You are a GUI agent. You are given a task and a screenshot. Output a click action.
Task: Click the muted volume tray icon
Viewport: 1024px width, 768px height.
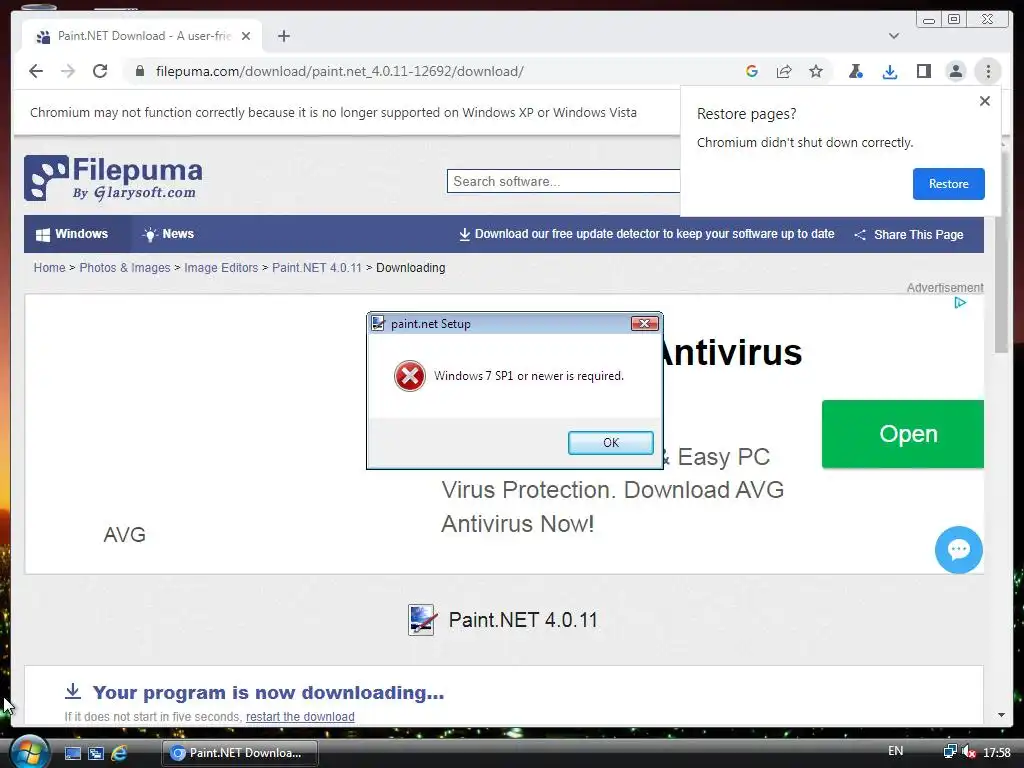pyautogui.click(x=969, y=752)
